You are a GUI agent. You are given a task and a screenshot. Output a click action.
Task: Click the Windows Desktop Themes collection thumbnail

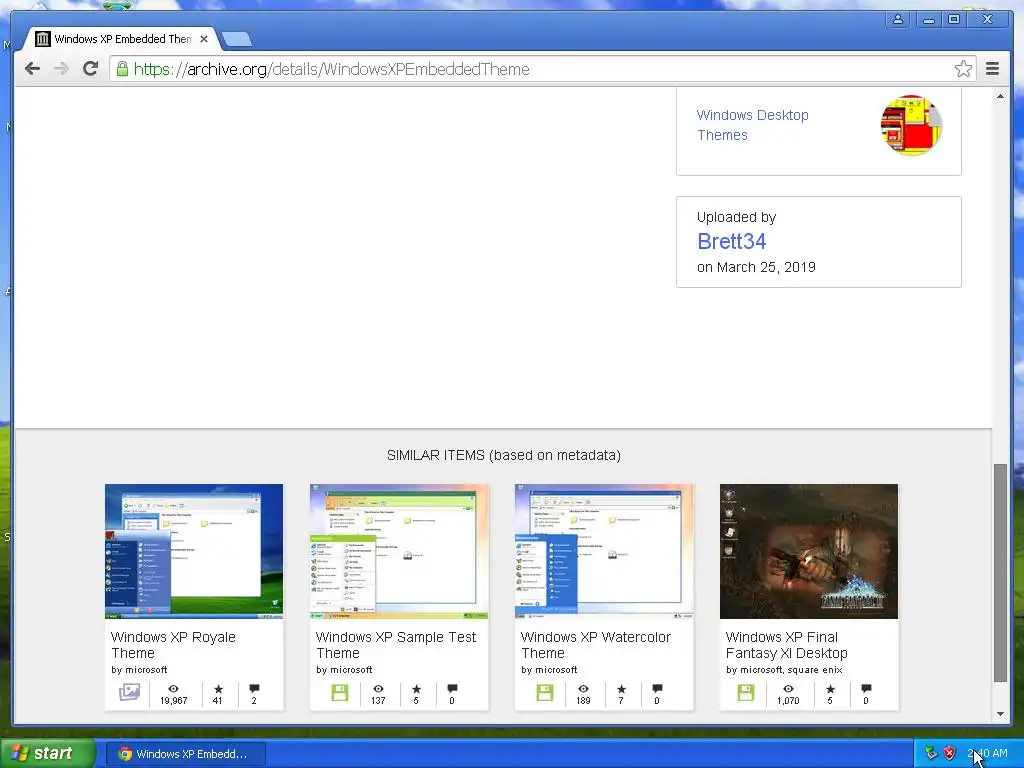tap(911, 125)
